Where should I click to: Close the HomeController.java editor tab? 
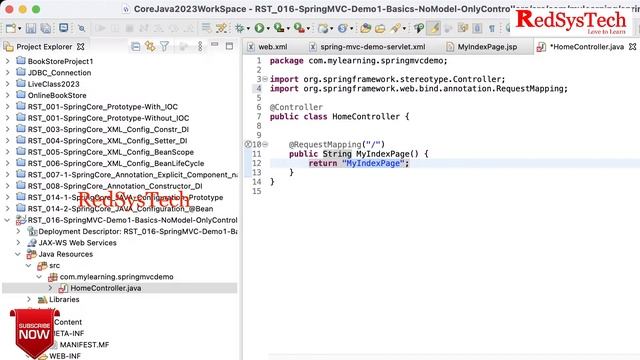(632, 47)
